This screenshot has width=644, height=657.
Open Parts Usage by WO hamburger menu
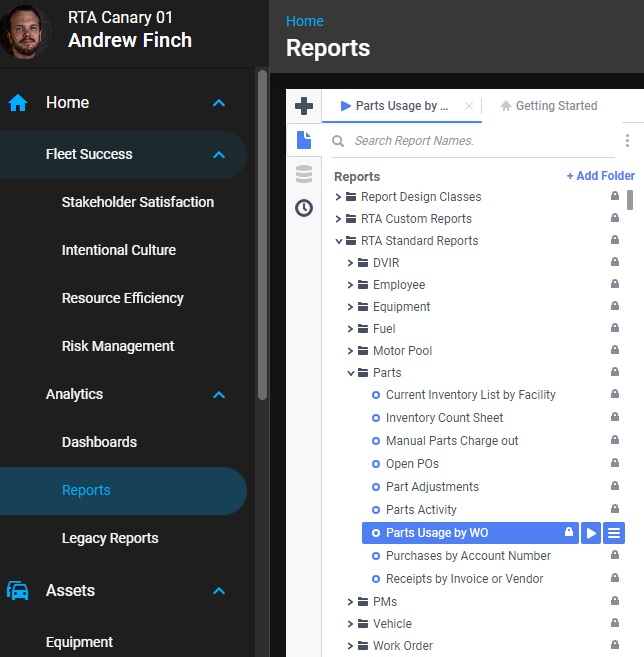614,533
